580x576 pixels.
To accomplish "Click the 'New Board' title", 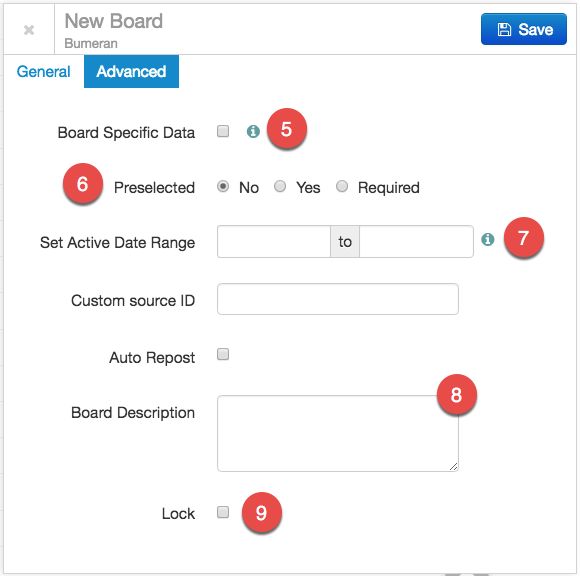I will [114, 21].
